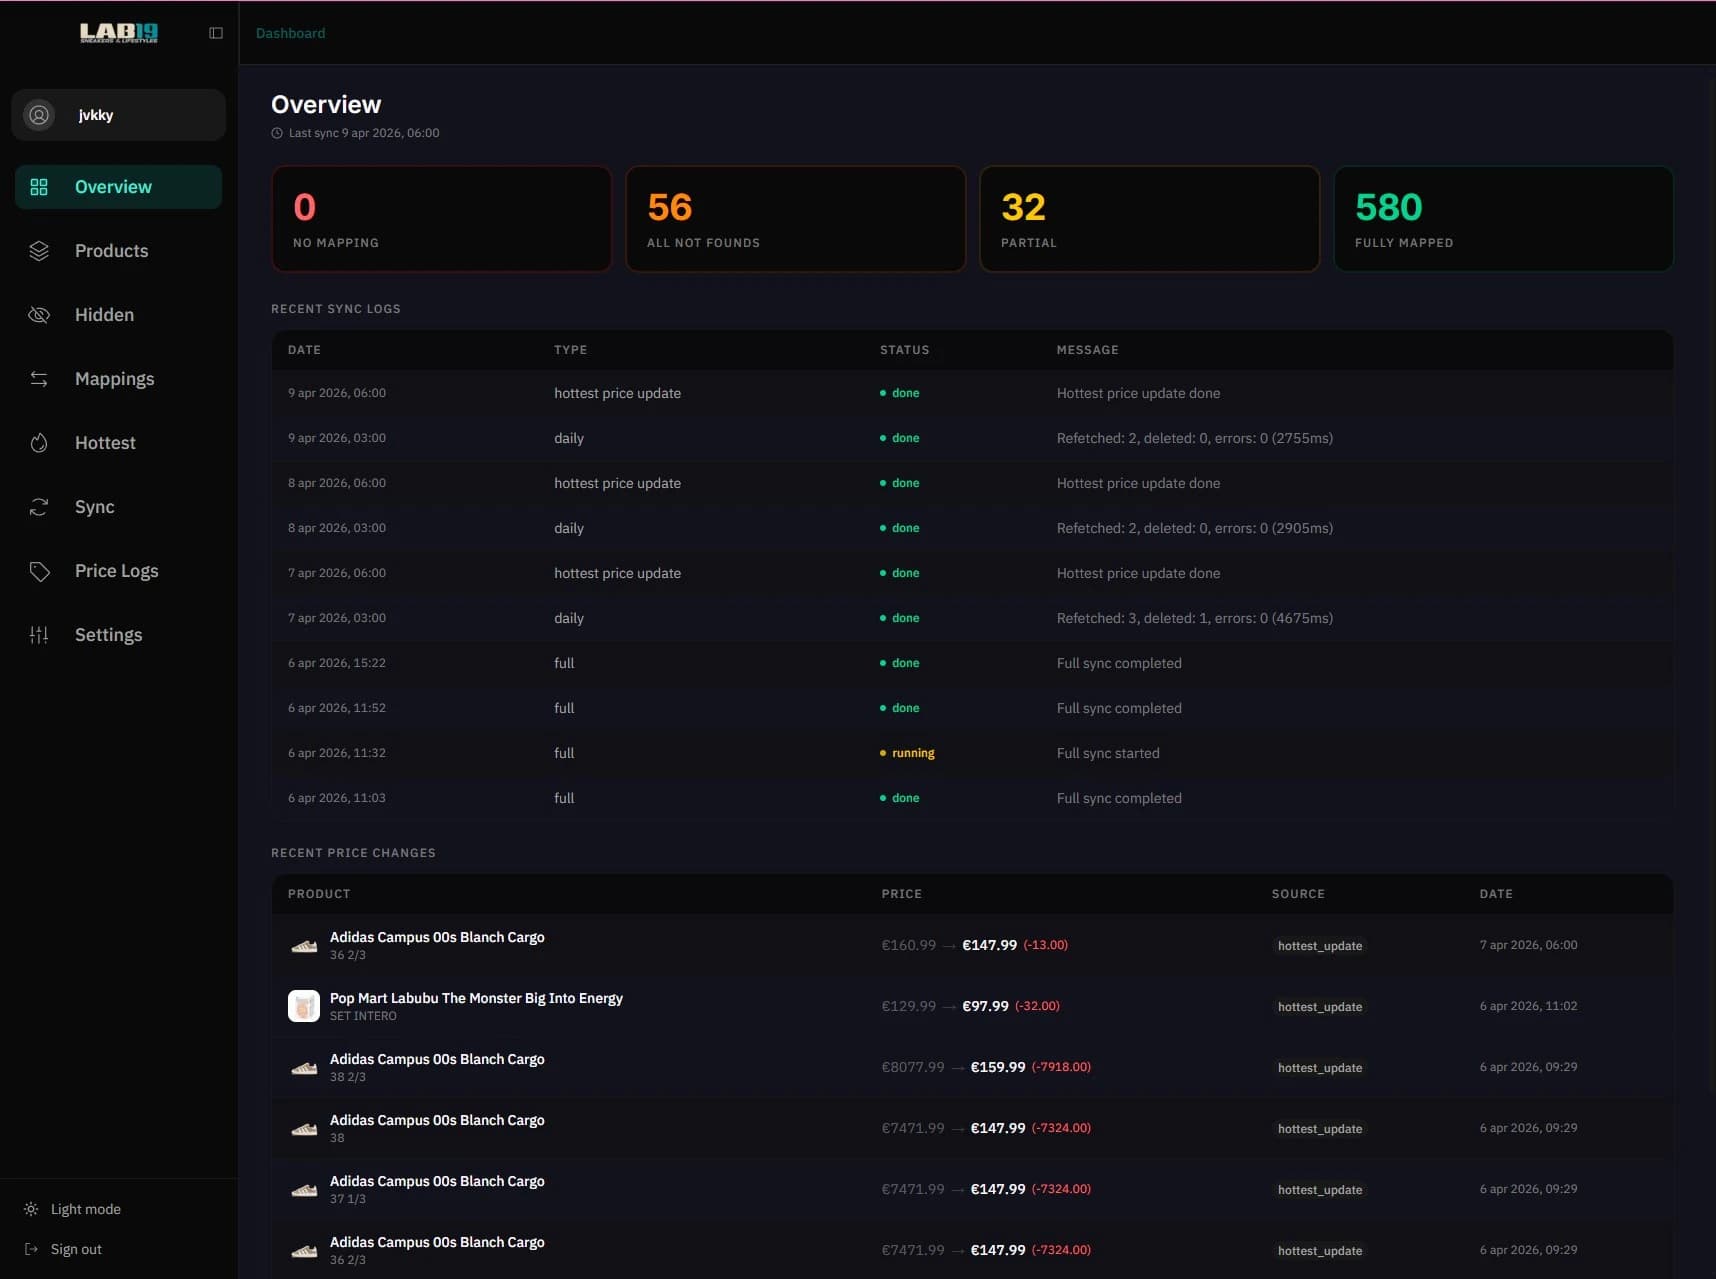
Task: Click the Overview grid icon in sidebar
Action: point(39,187)
